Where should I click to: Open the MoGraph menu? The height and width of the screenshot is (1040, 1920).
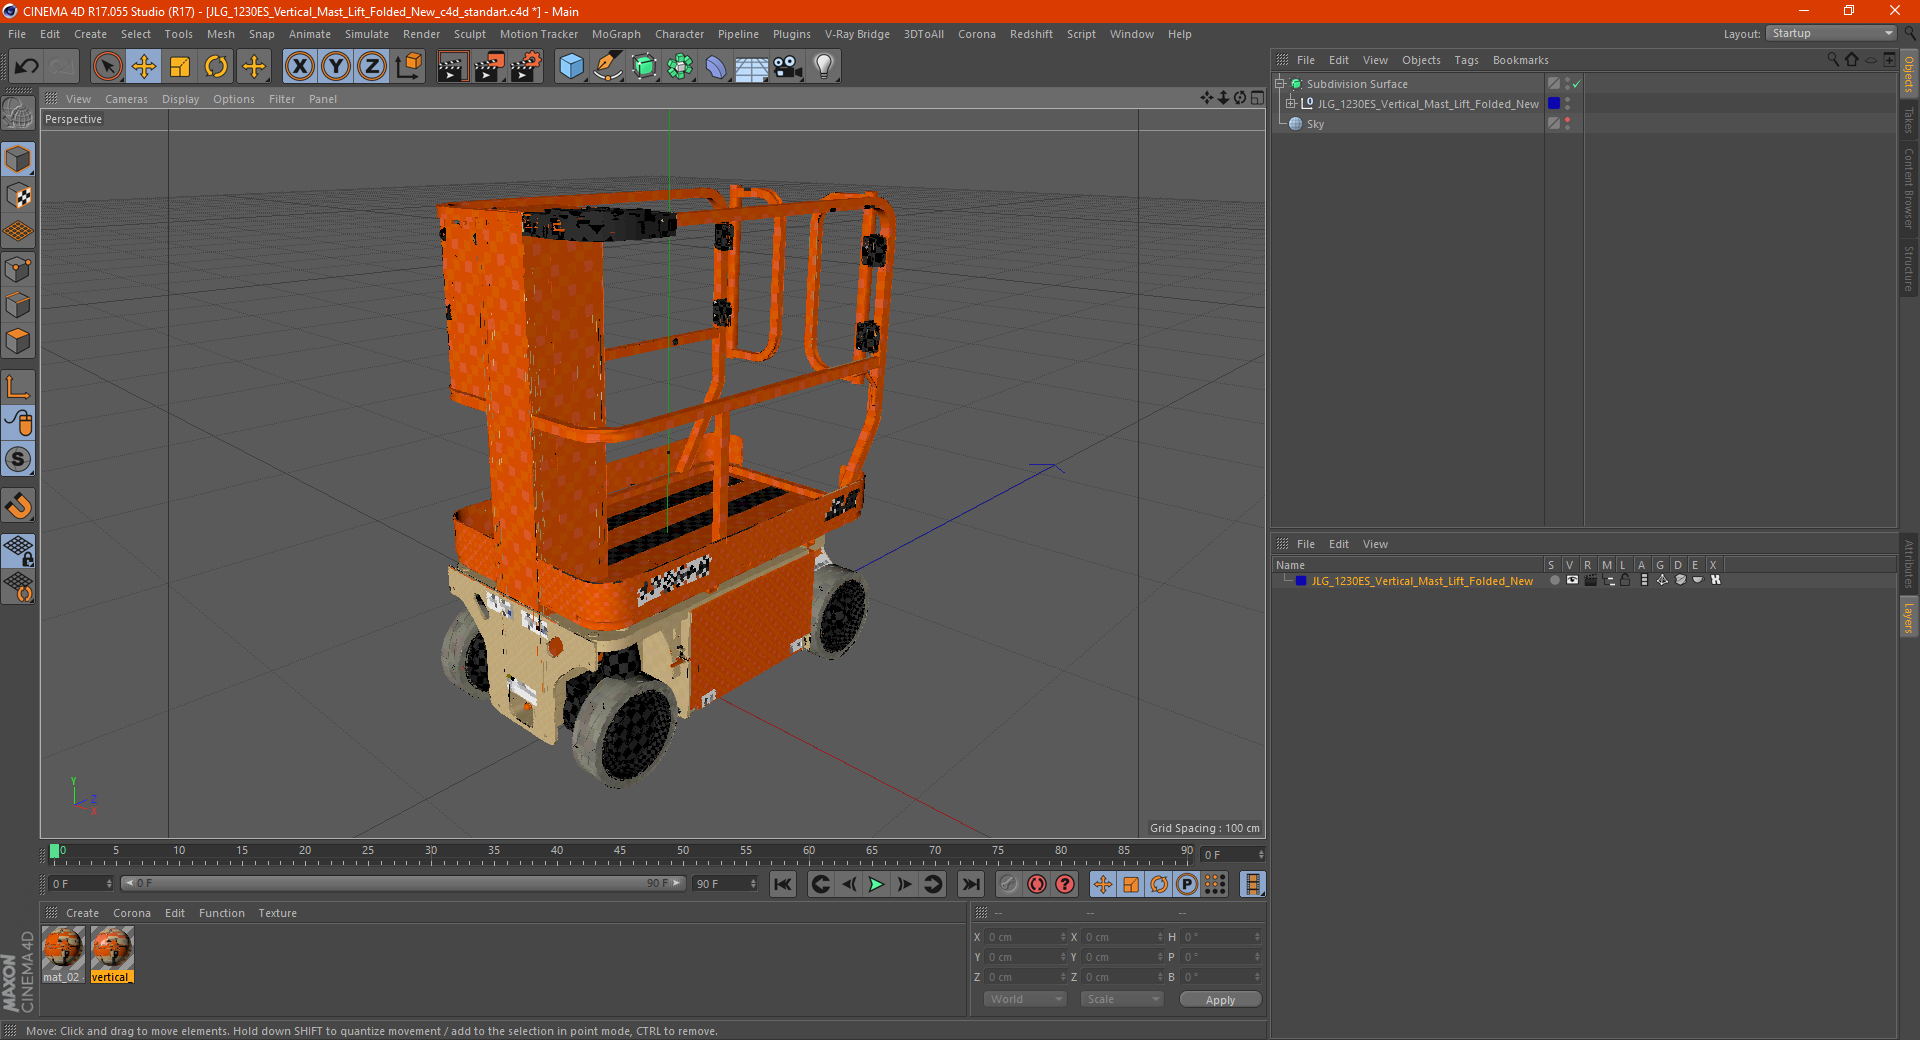click(616, 34)
